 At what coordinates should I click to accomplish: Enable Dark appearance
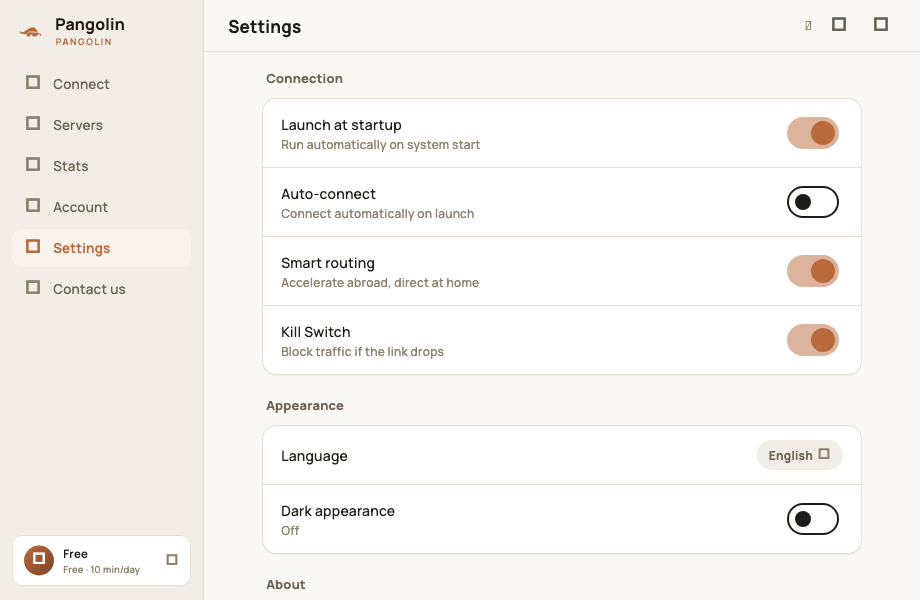[x=813, y=519]
